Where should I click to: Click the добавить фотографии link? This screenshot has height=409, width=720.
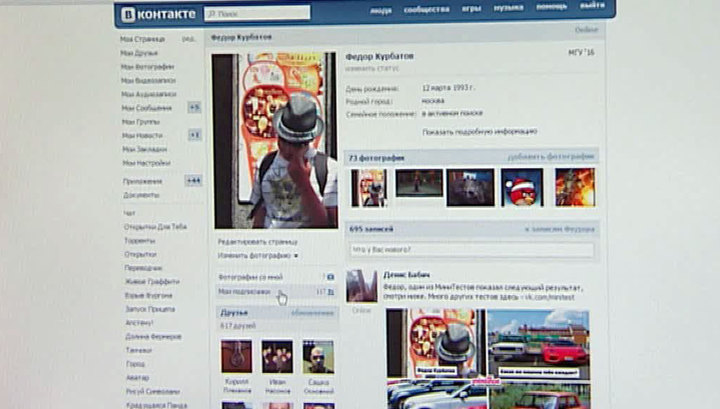(551, 157)
